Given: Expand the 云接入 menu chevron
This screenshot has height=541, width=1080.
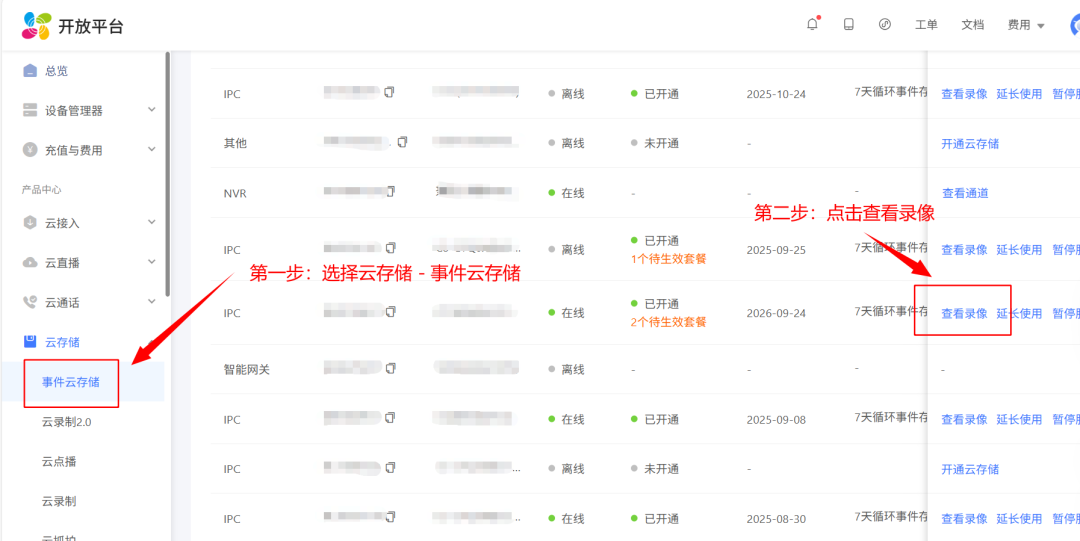Looking at the screenshot, I should (x=152, y=222).
